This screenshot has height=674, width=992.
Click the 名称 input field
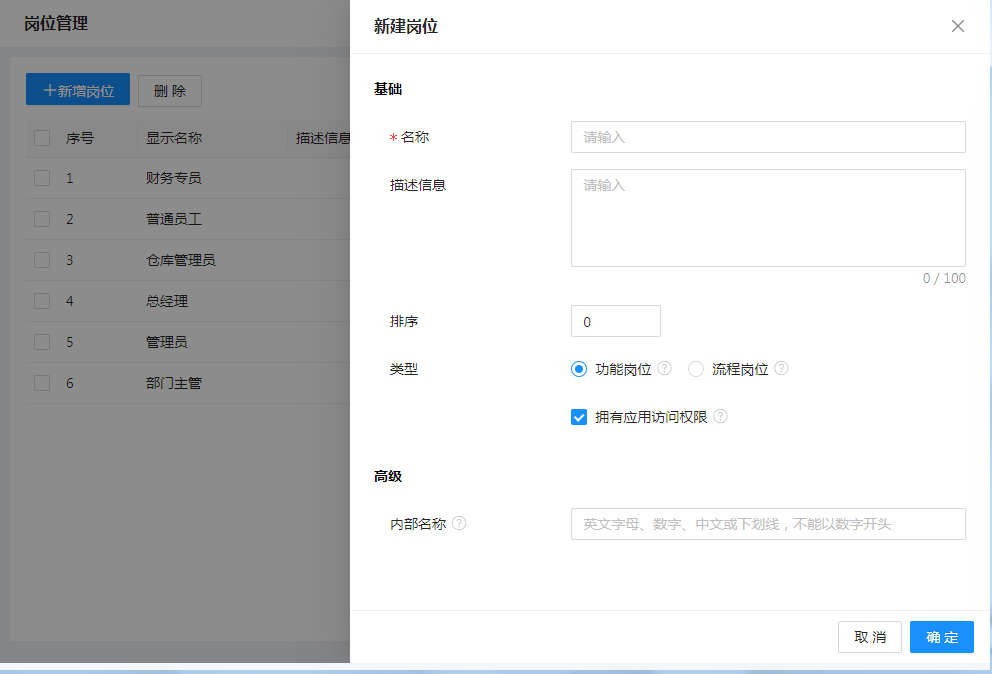(767, 137)
